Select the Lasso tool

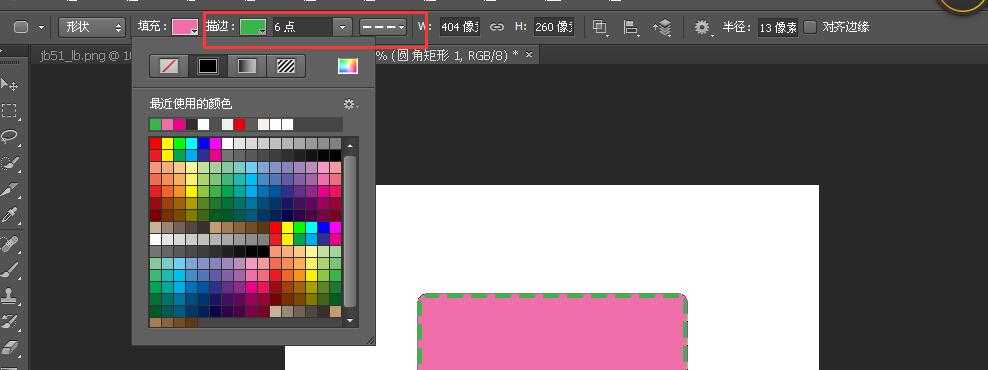(9, 137)
